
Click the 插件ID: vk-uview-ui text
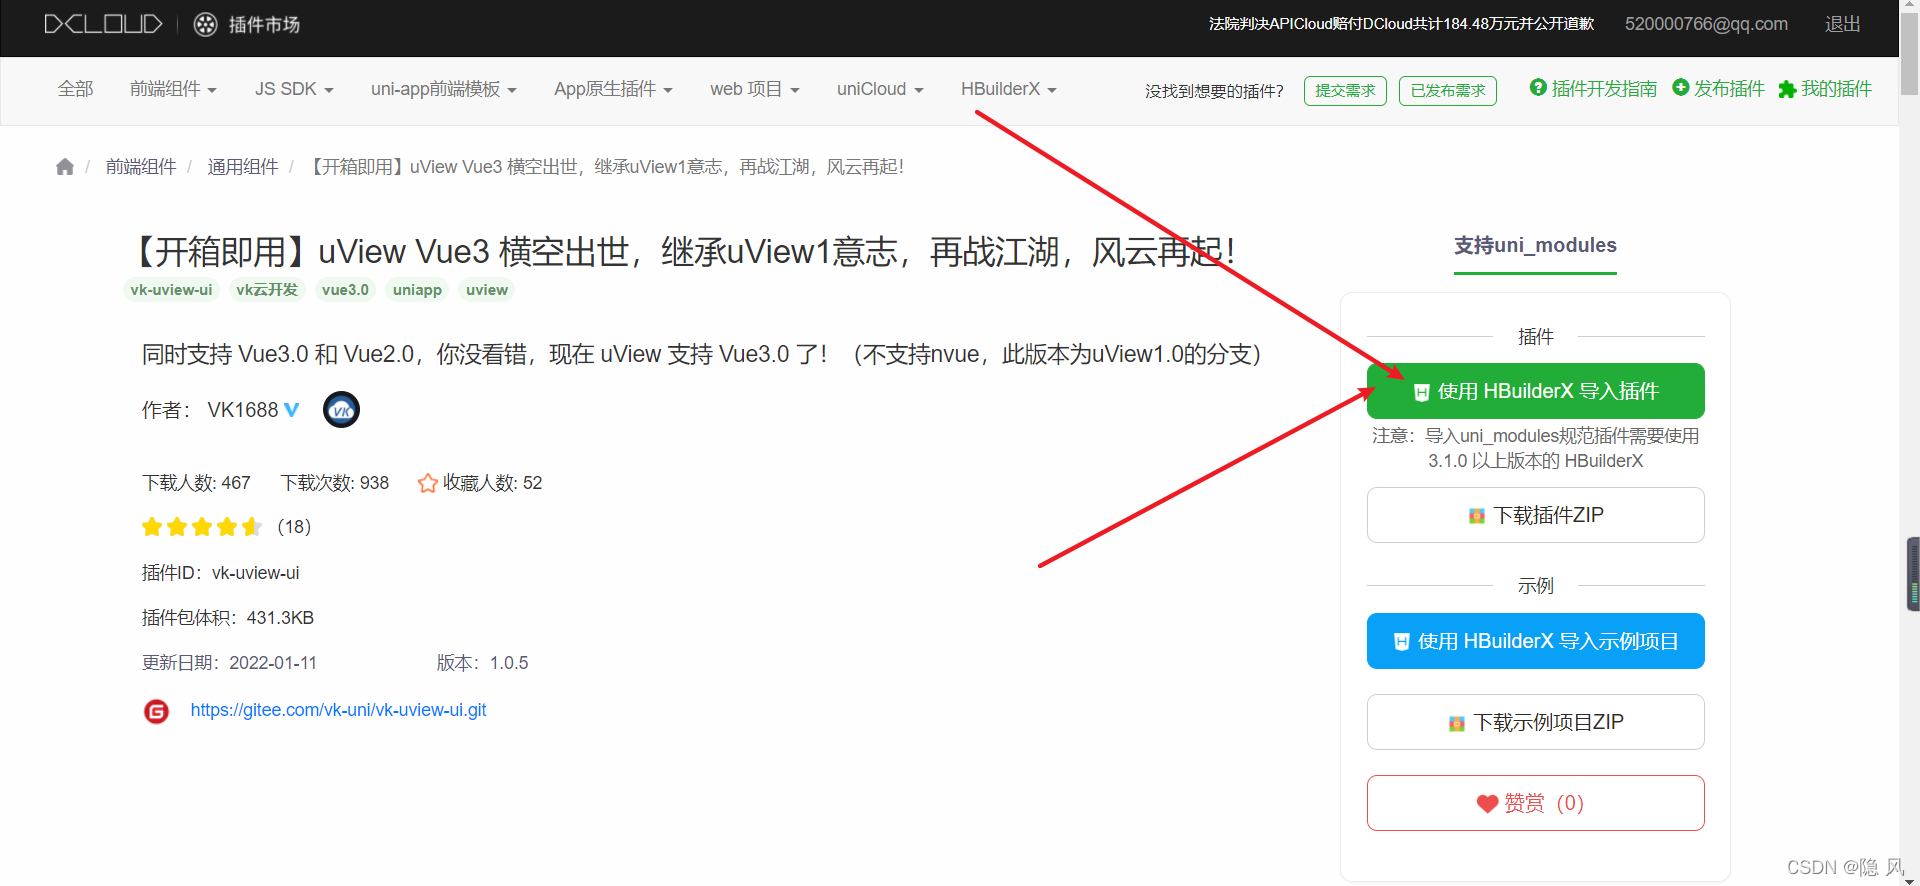click(x=220, y=573)
